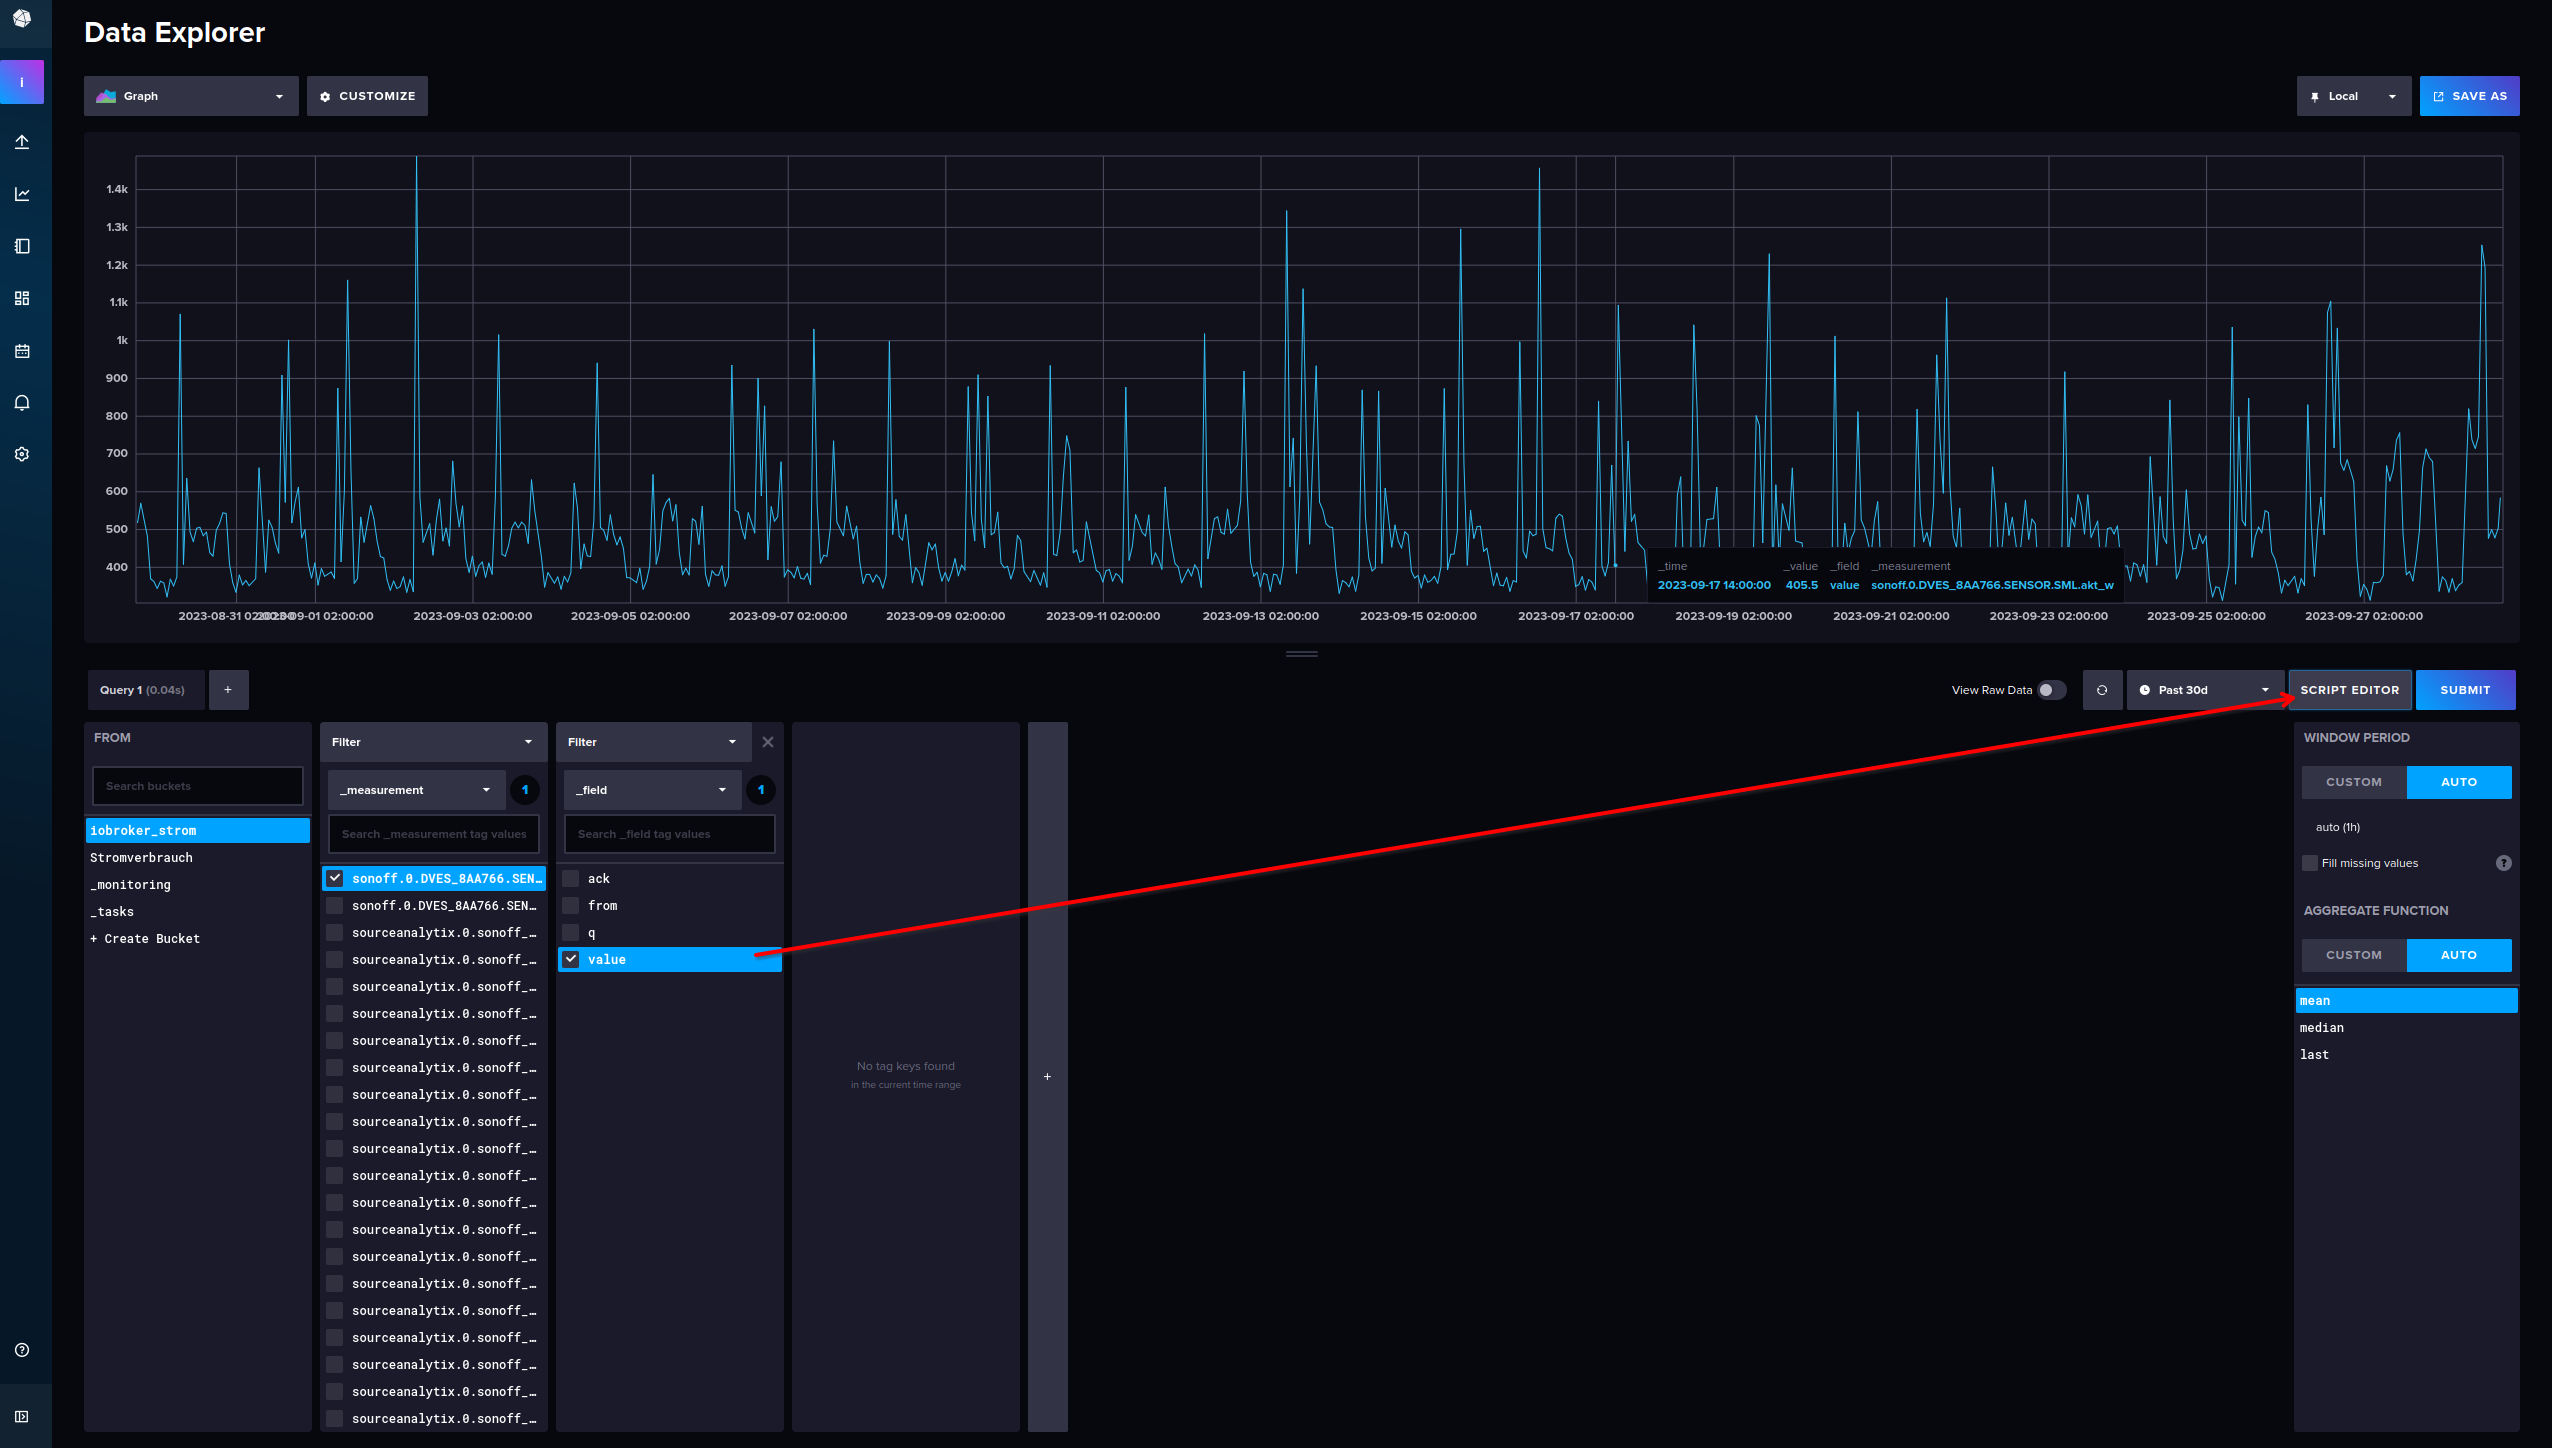Open the Graph visualization type dropdown
Screen dimensions: 2552x1448
click(191, 96)
